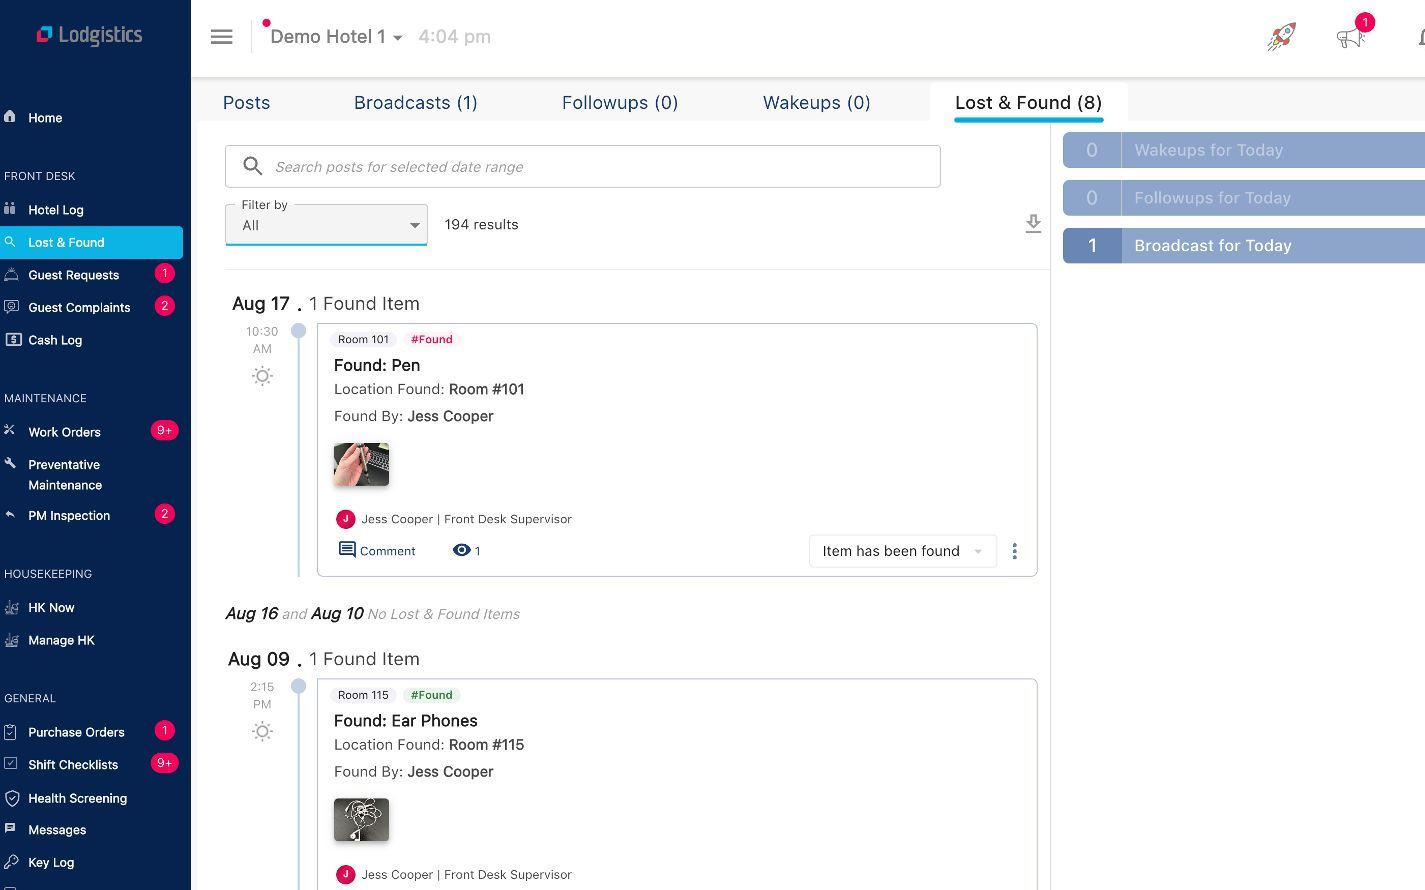Download the lost and found results
Viewport: 1425px width, 890px height.
(x=1033, y=224)
